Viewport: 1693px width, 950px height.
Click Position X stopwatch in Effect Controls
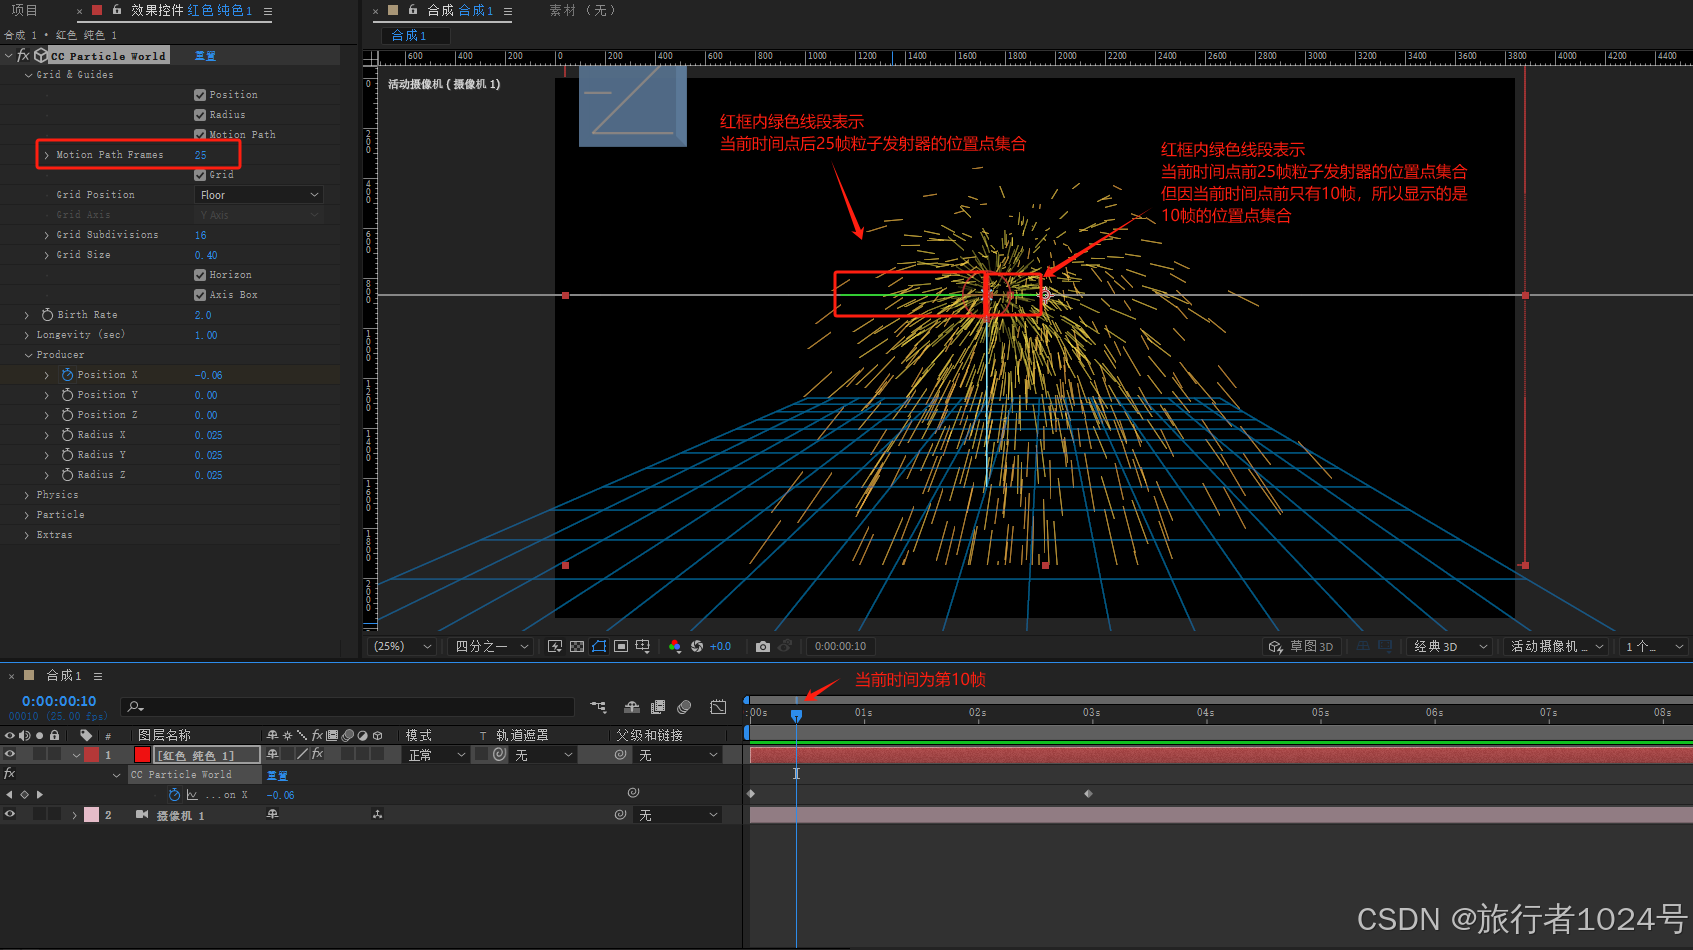tap(67, 375)
